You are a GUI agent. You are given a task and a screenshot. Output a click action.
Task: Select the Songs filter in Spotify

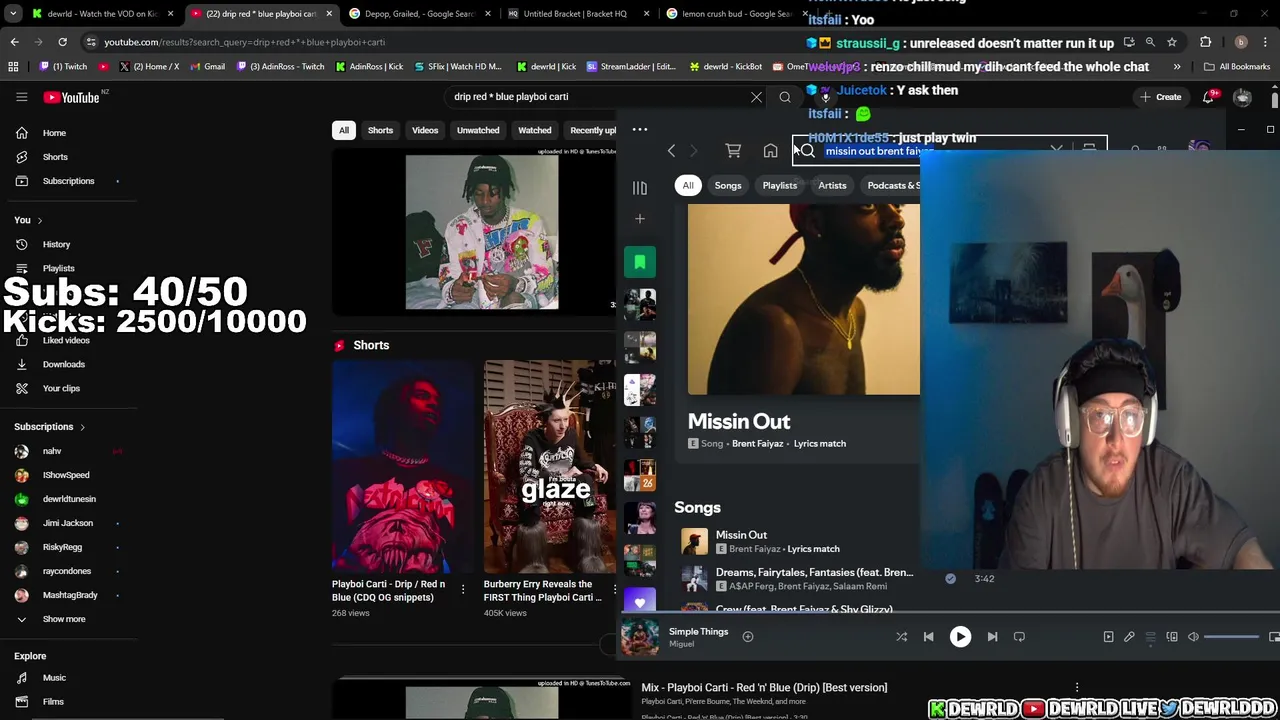click(728, 185)
